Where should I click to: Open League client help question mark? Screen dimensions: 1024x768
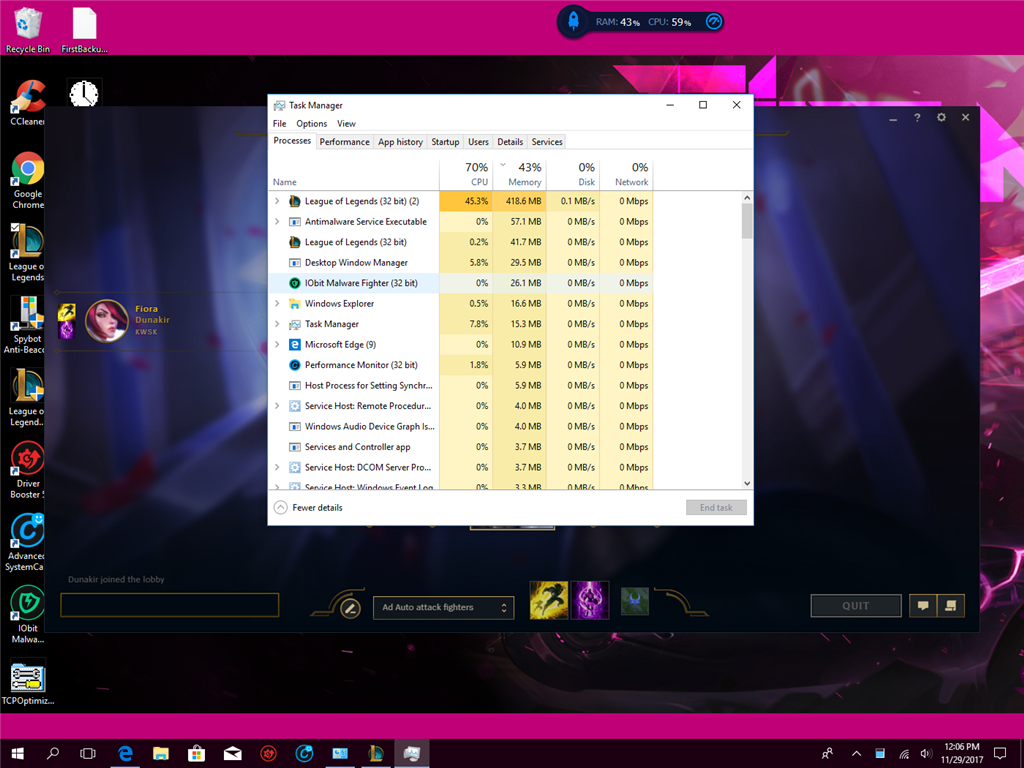coord(917,118)
